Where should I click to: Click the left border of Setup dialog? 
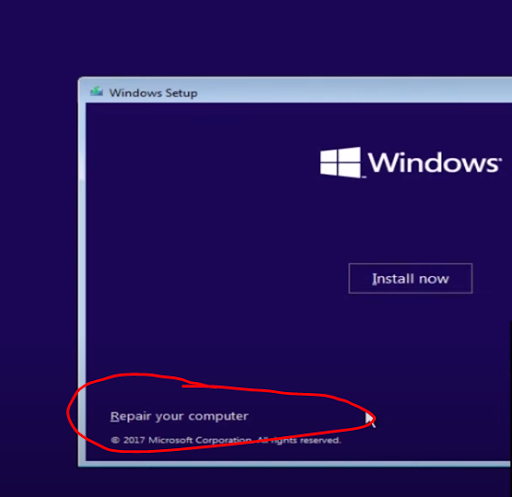coord(82,267)
